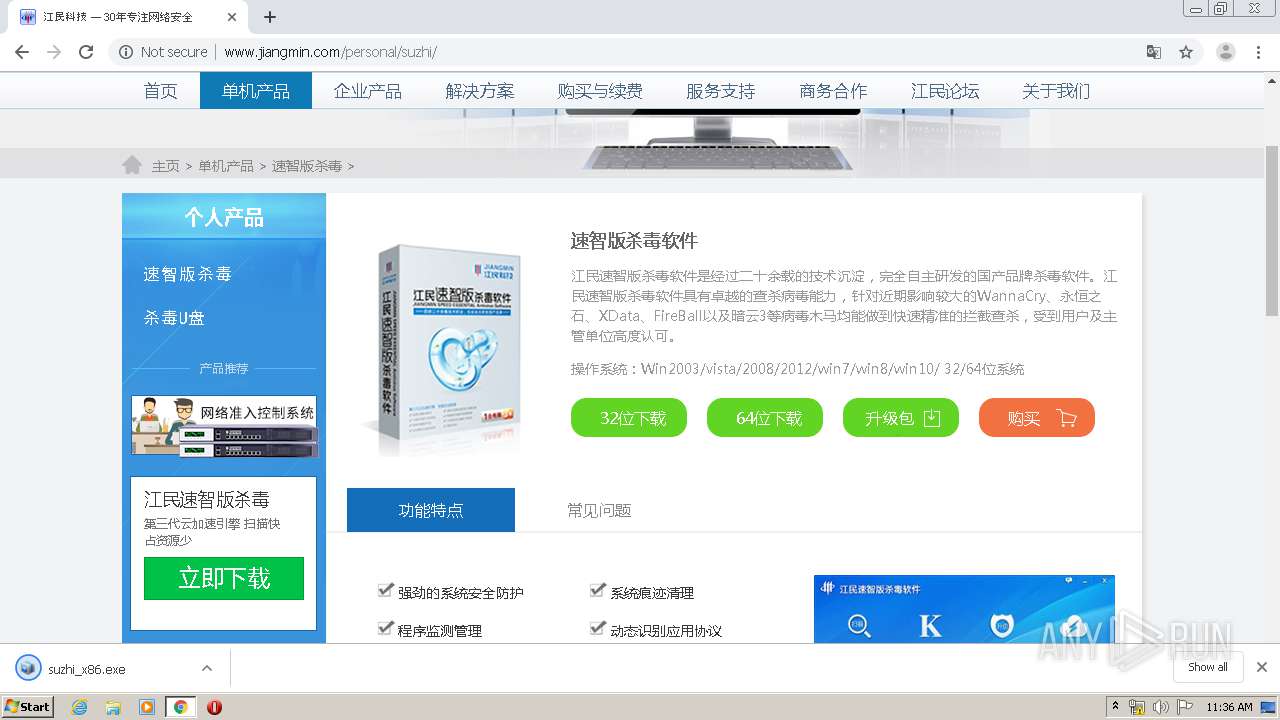Click 速智版杀毒 breadcrumb link
Viewport: 1280px width, 720px height.
(x=307, y=166)
